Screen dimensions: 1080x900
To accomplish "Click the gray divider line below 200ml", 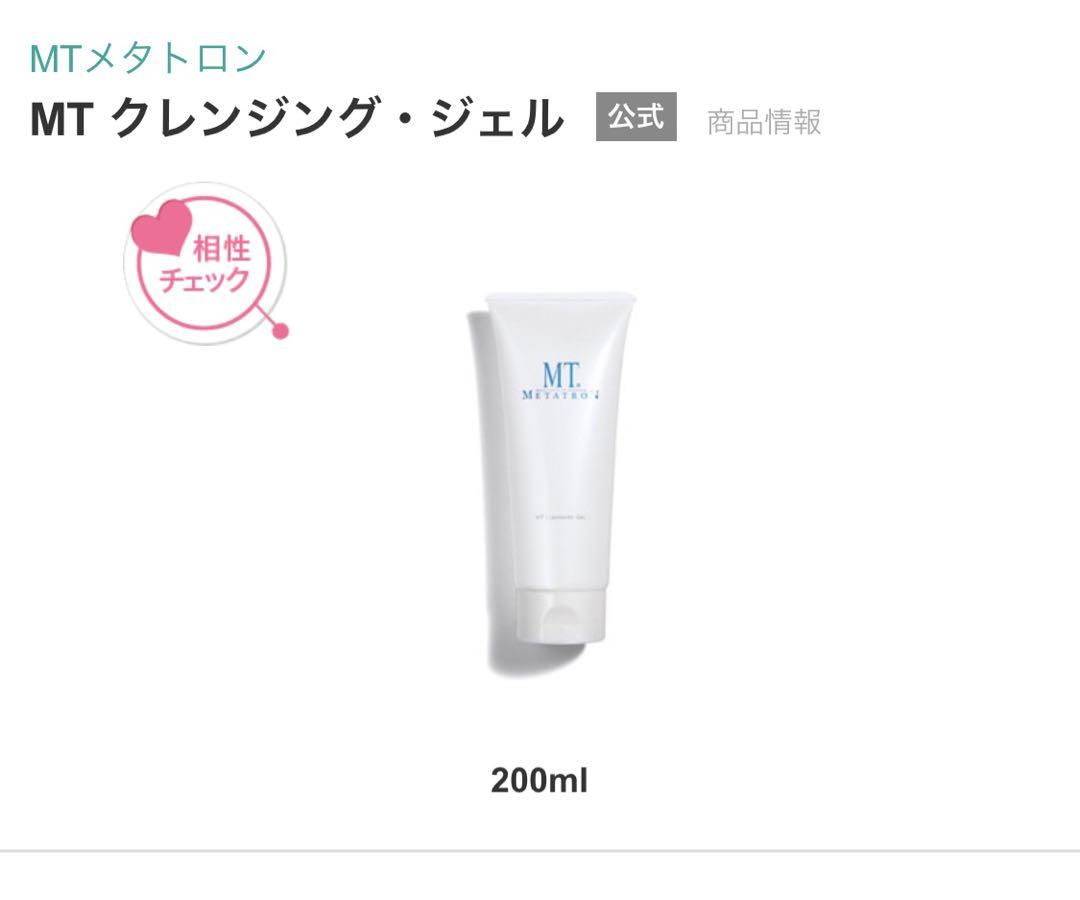I will tap(540, 851).
